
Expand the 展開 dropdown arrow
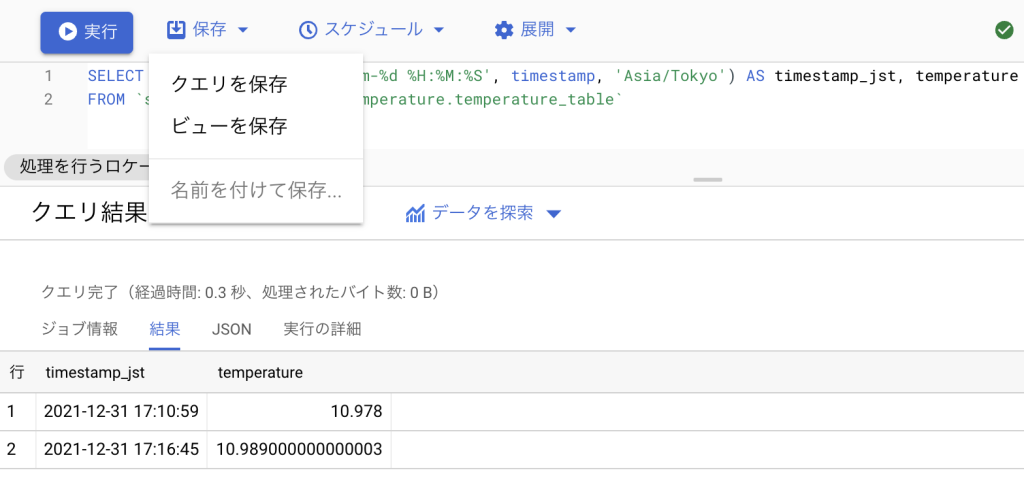pyautogui.click(x=571, y=30)
